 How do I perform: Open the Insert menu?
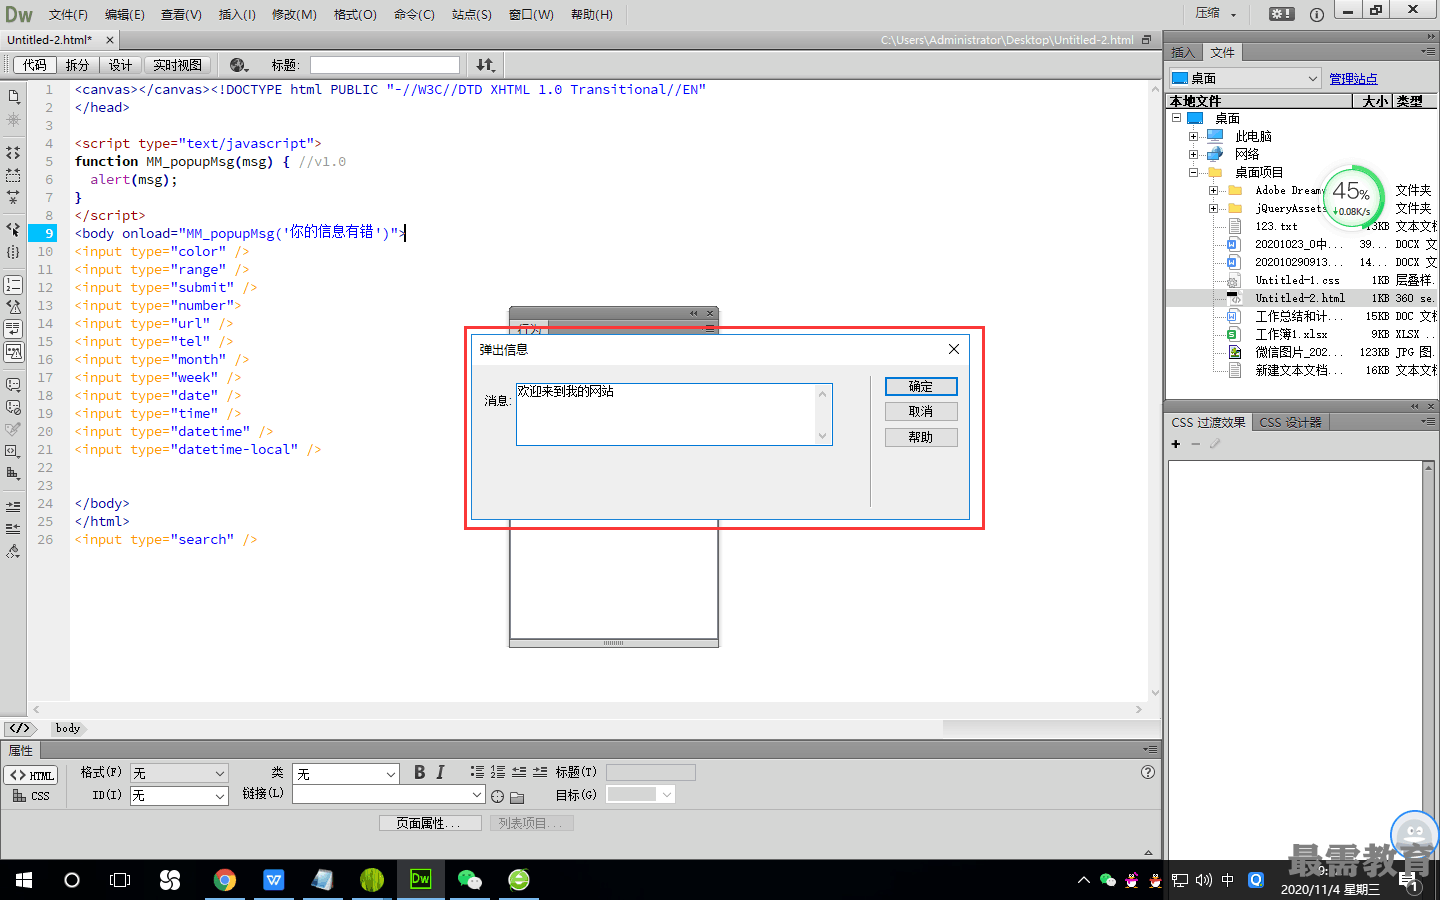[237, 14]
